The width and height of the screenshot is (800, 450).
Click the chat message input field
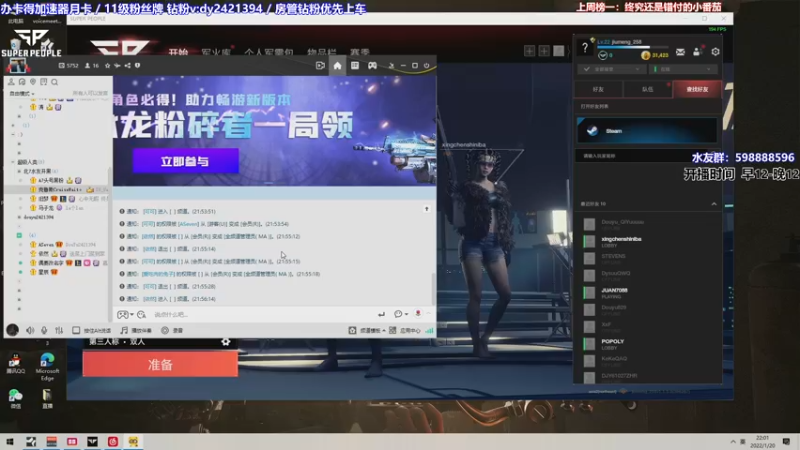[263, 314]
